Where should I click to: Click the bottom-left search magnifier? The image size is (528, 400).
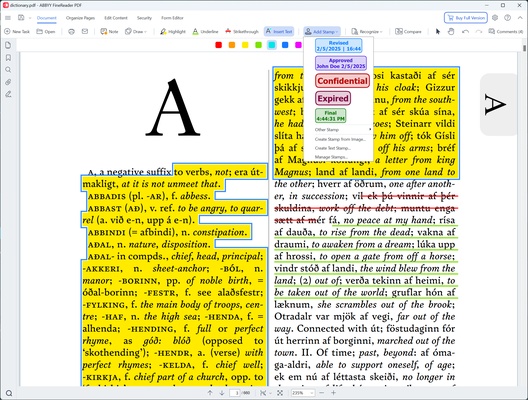pyautogui.click(x=9, y=393)
